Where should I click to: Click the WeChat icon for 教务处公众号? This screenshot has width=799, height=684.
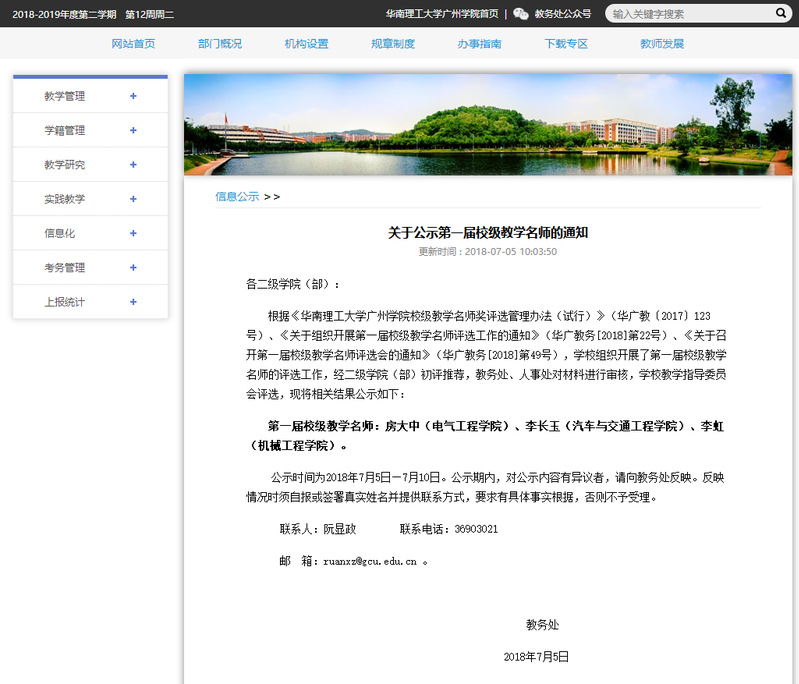click(521, 14)
